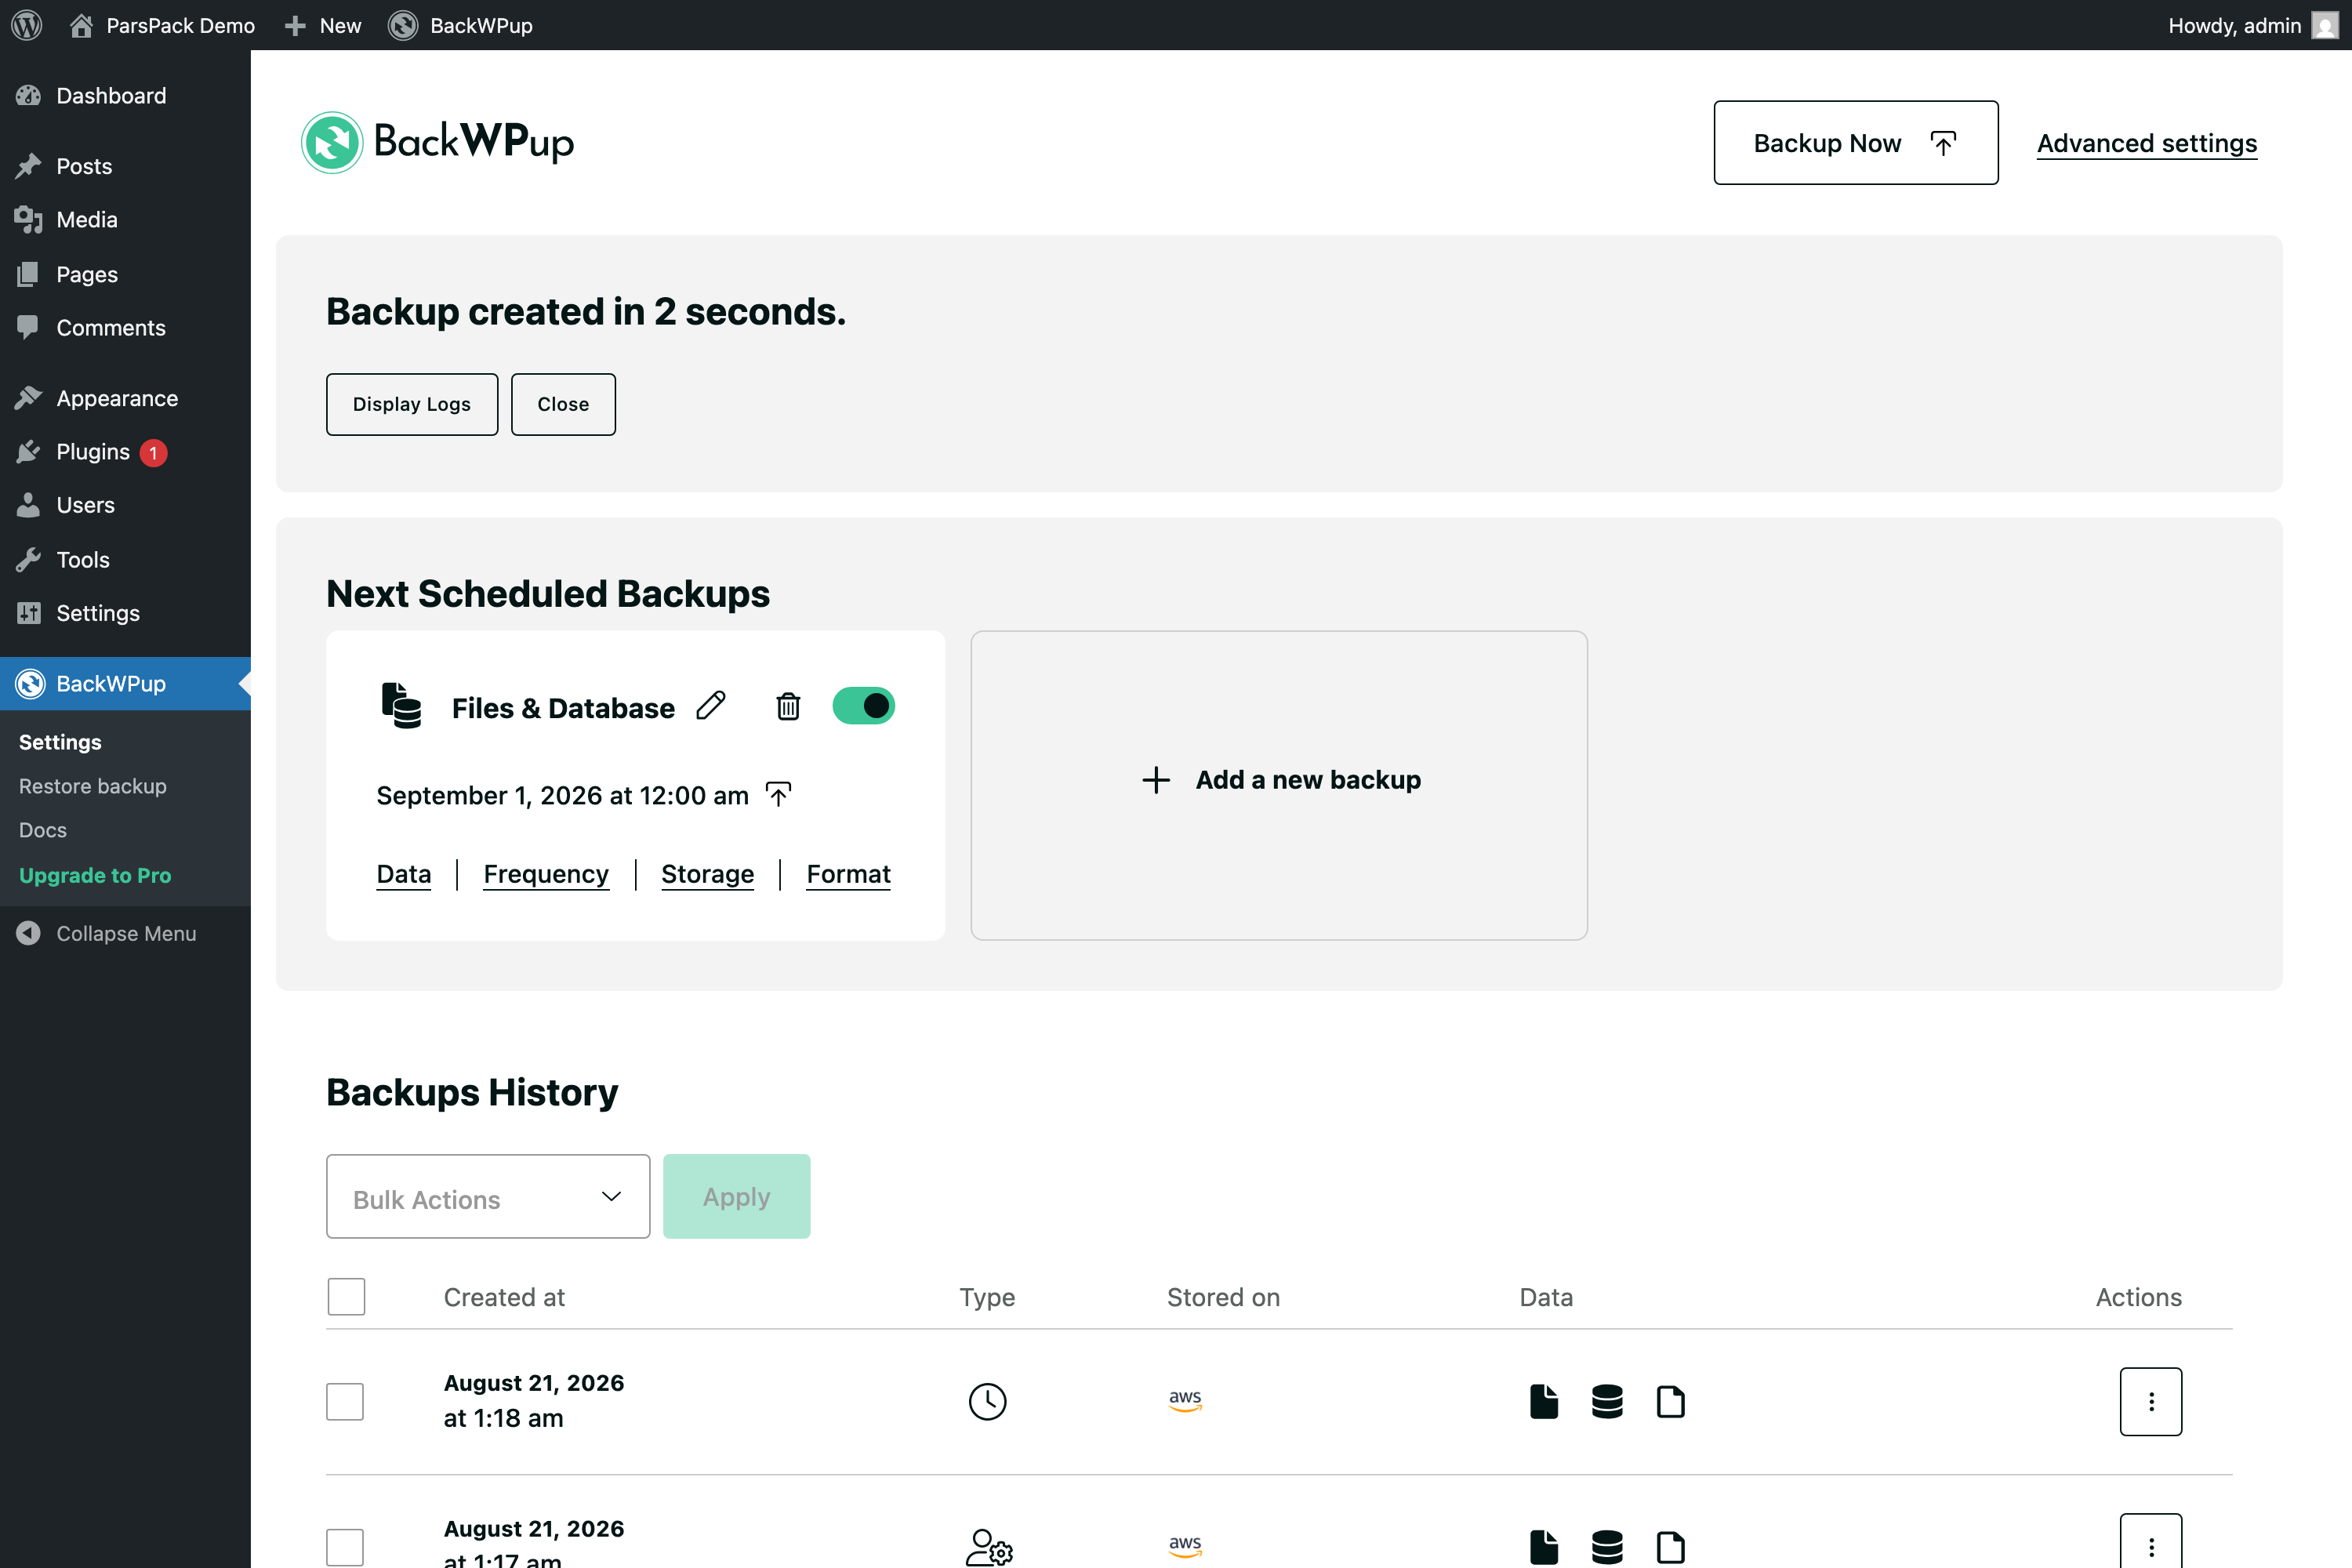Open the WordPress logo menu
2352x1568 pixels.
(x=27, y=25)
